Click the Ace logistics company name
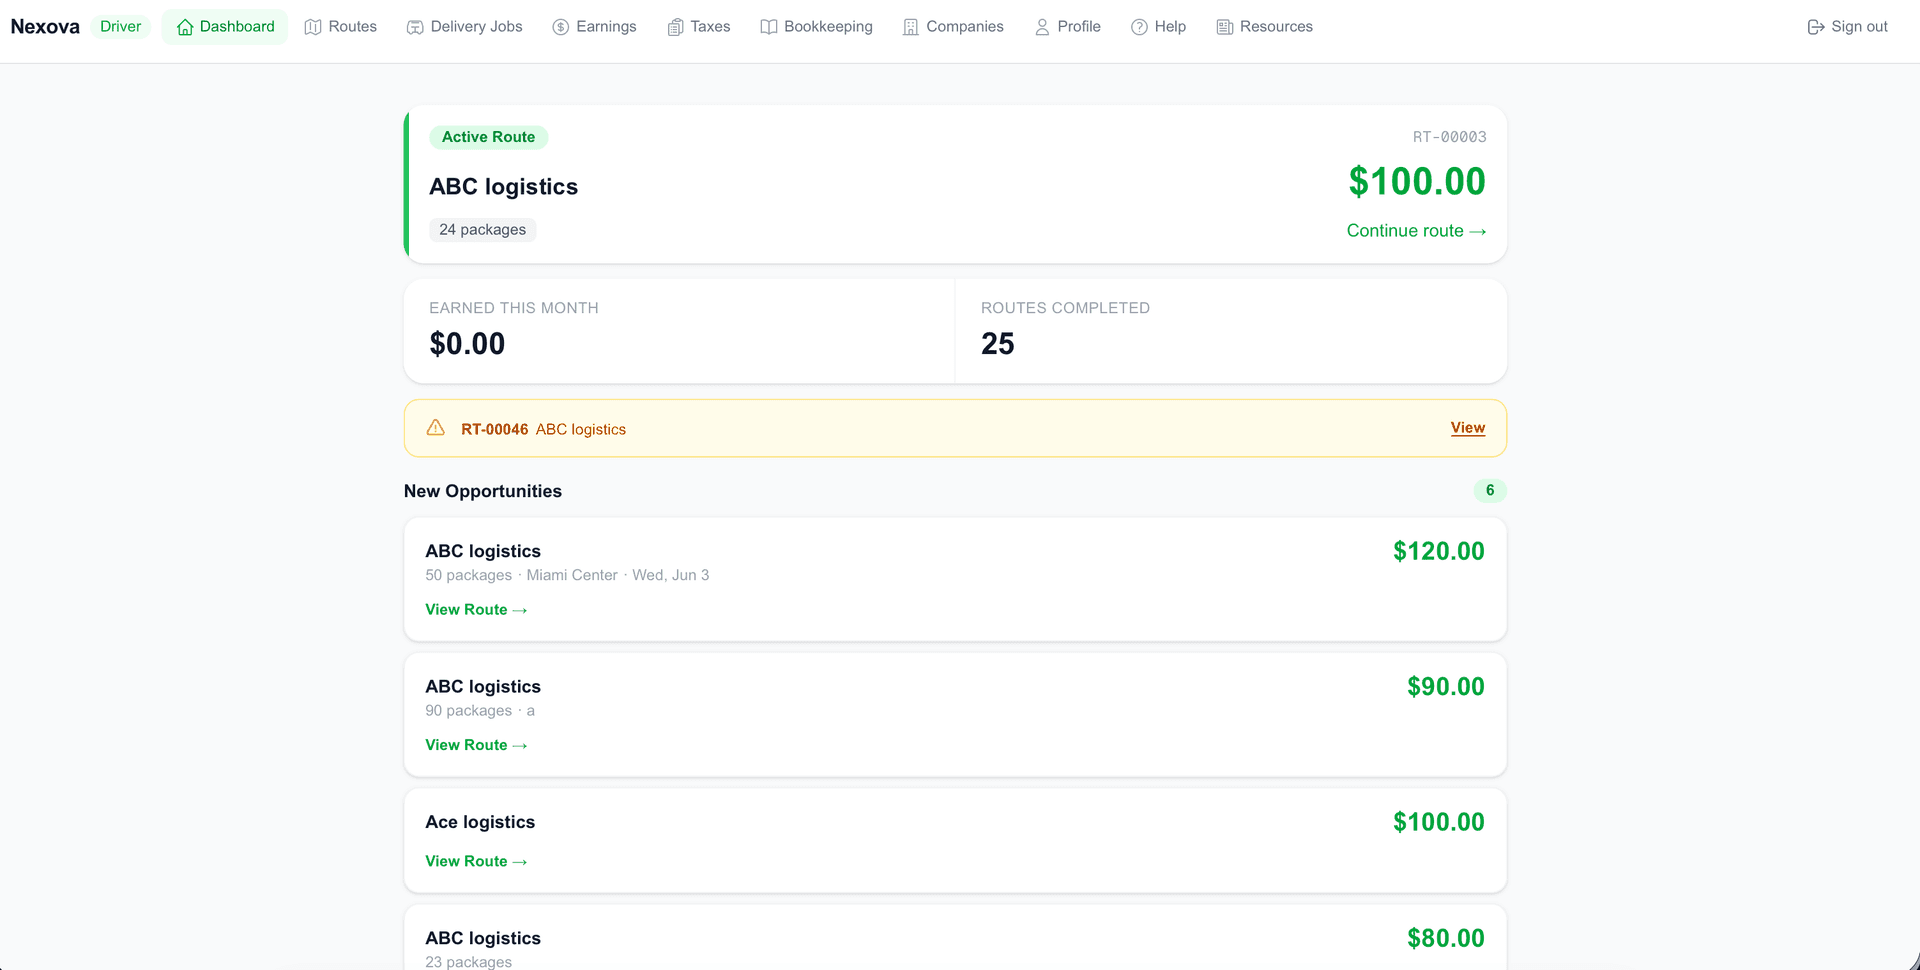 tap(480, 822)
